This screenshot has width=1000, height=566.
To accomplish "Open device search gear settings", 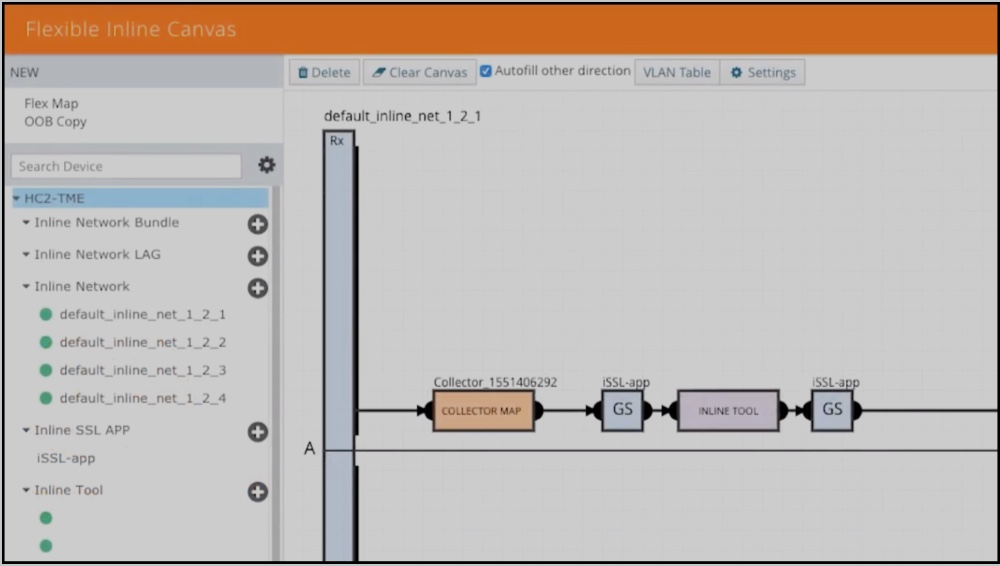I will (x=267, y=165).
